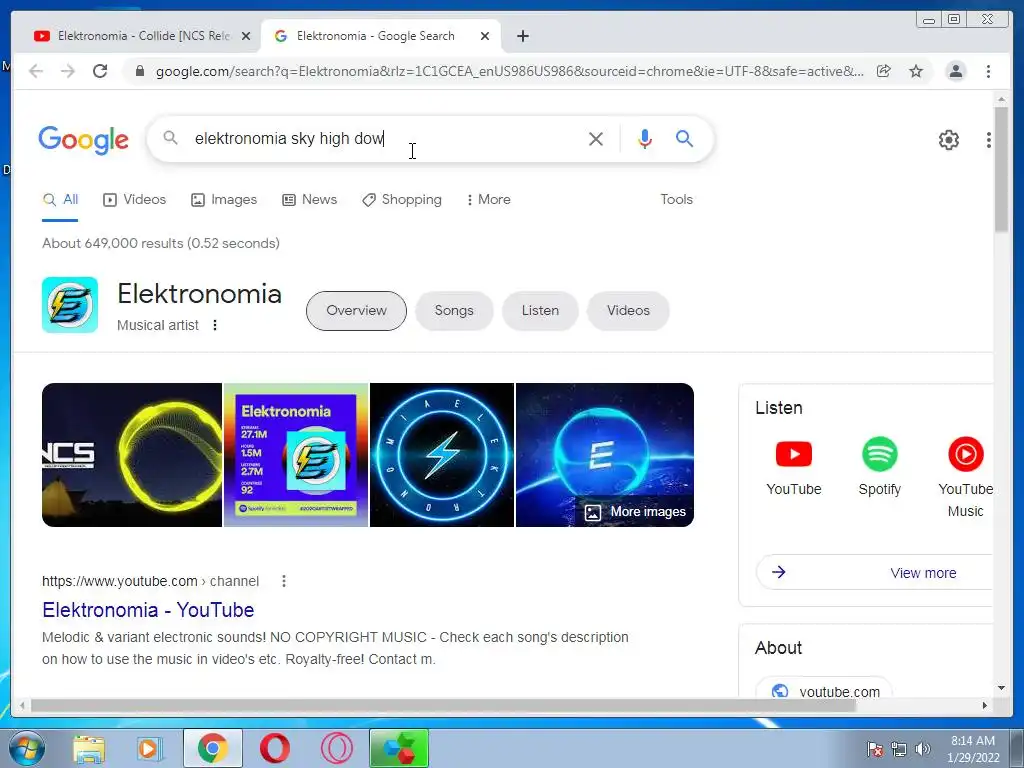Switch to Images results
The height and width of the screenshot is (768, 1024).
(x=224, y=200)
